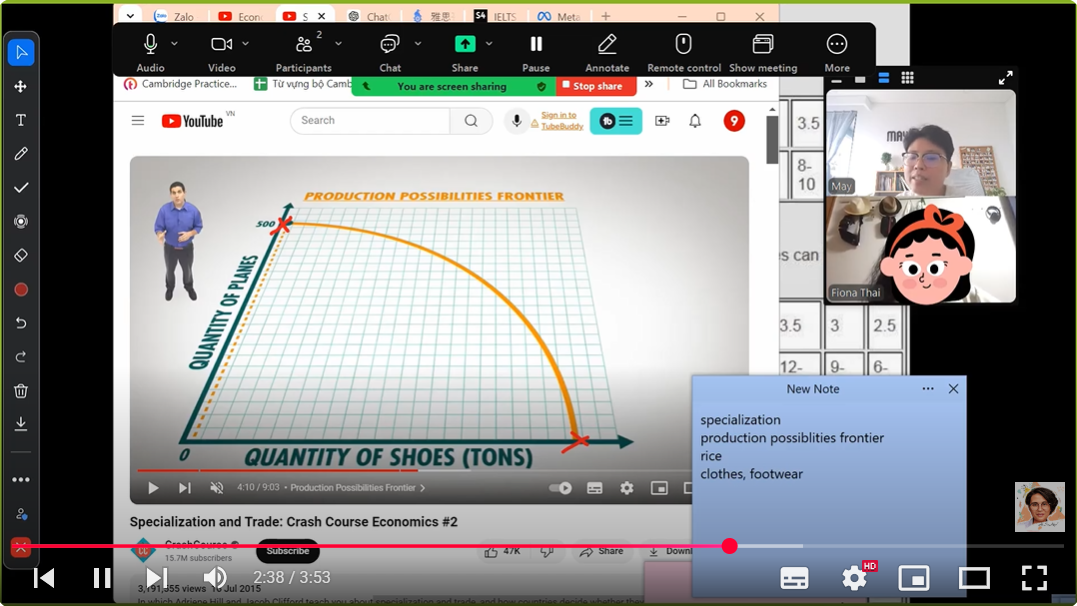Open New Note options ellipsis menu
The image size is (1077, 606).
(x=928, y=389)
